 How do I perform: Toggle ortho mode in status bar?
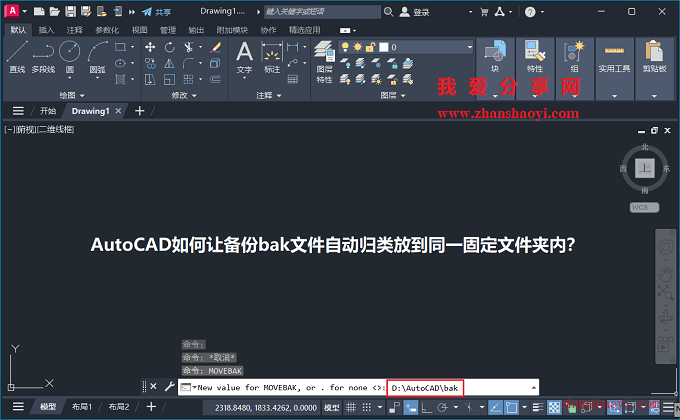(427, 407)
